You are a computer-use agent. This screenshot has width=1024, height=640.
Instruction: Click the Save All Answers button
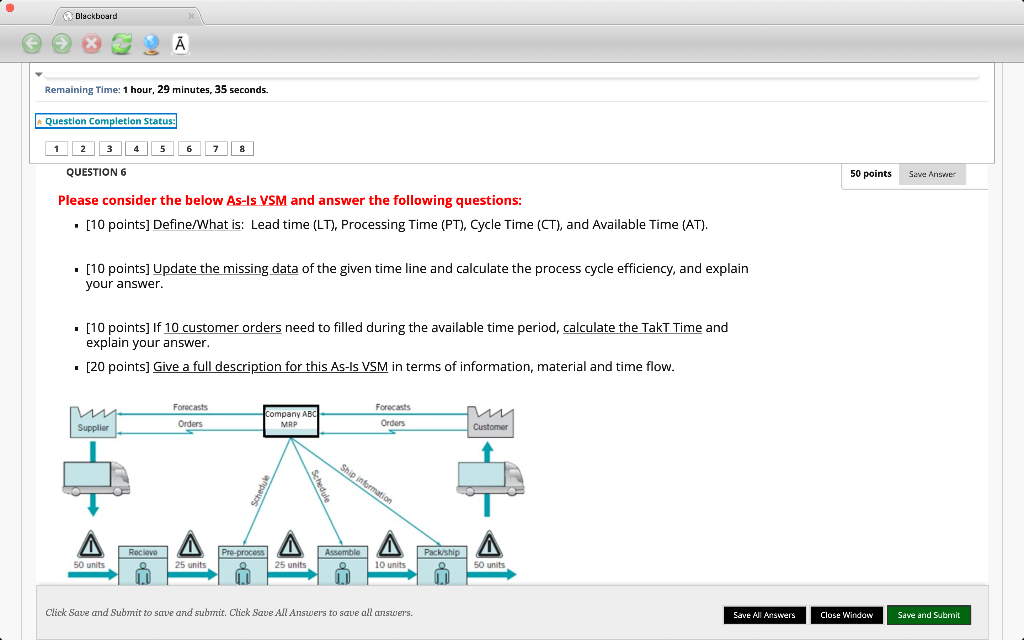[x=764, y=615]
